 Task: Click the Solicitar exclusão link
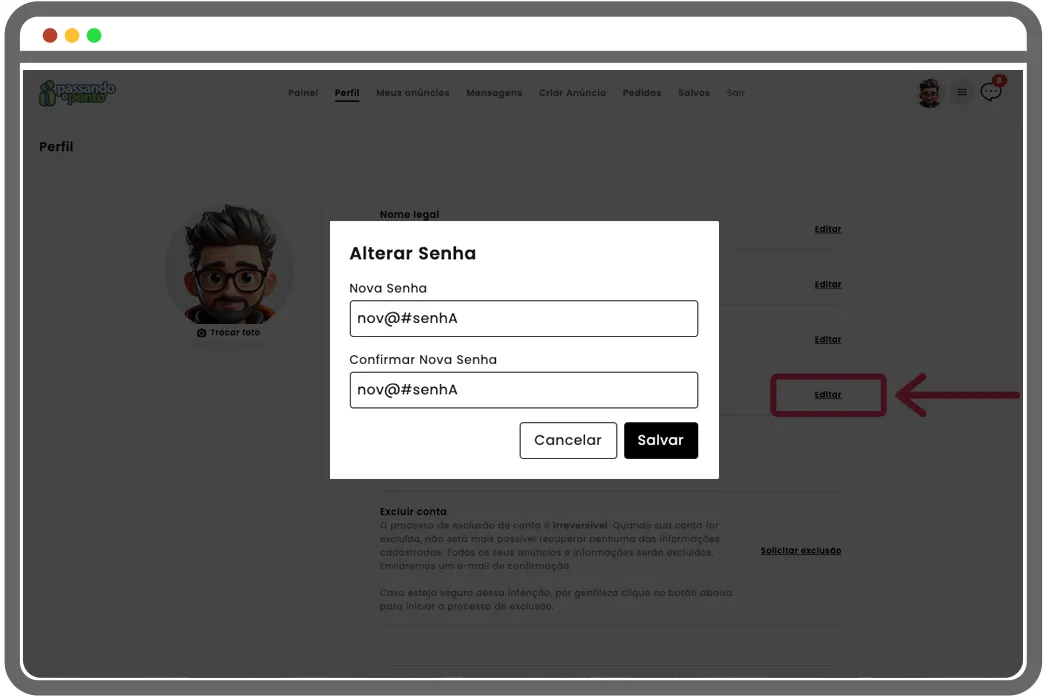[800, 551]
